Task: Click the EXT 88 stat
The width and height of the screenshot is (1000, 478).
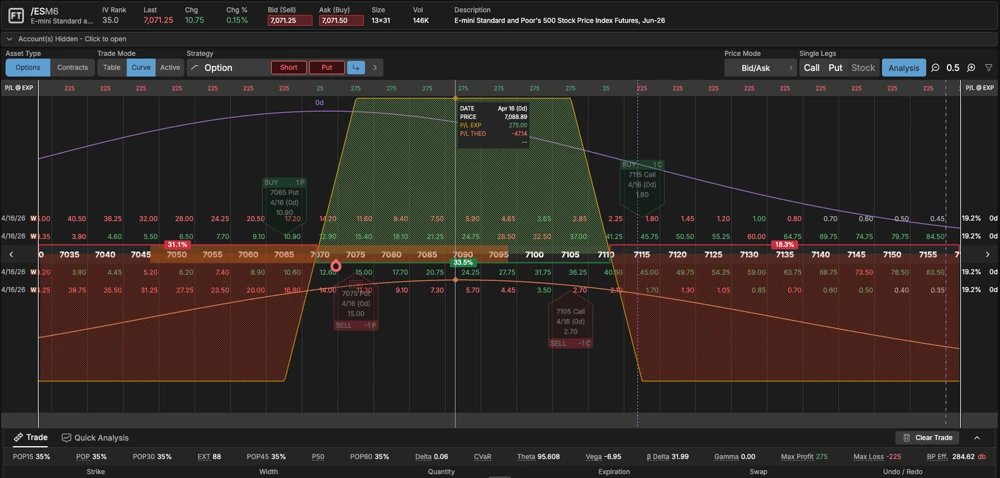Action: click(x=209, y=456)
